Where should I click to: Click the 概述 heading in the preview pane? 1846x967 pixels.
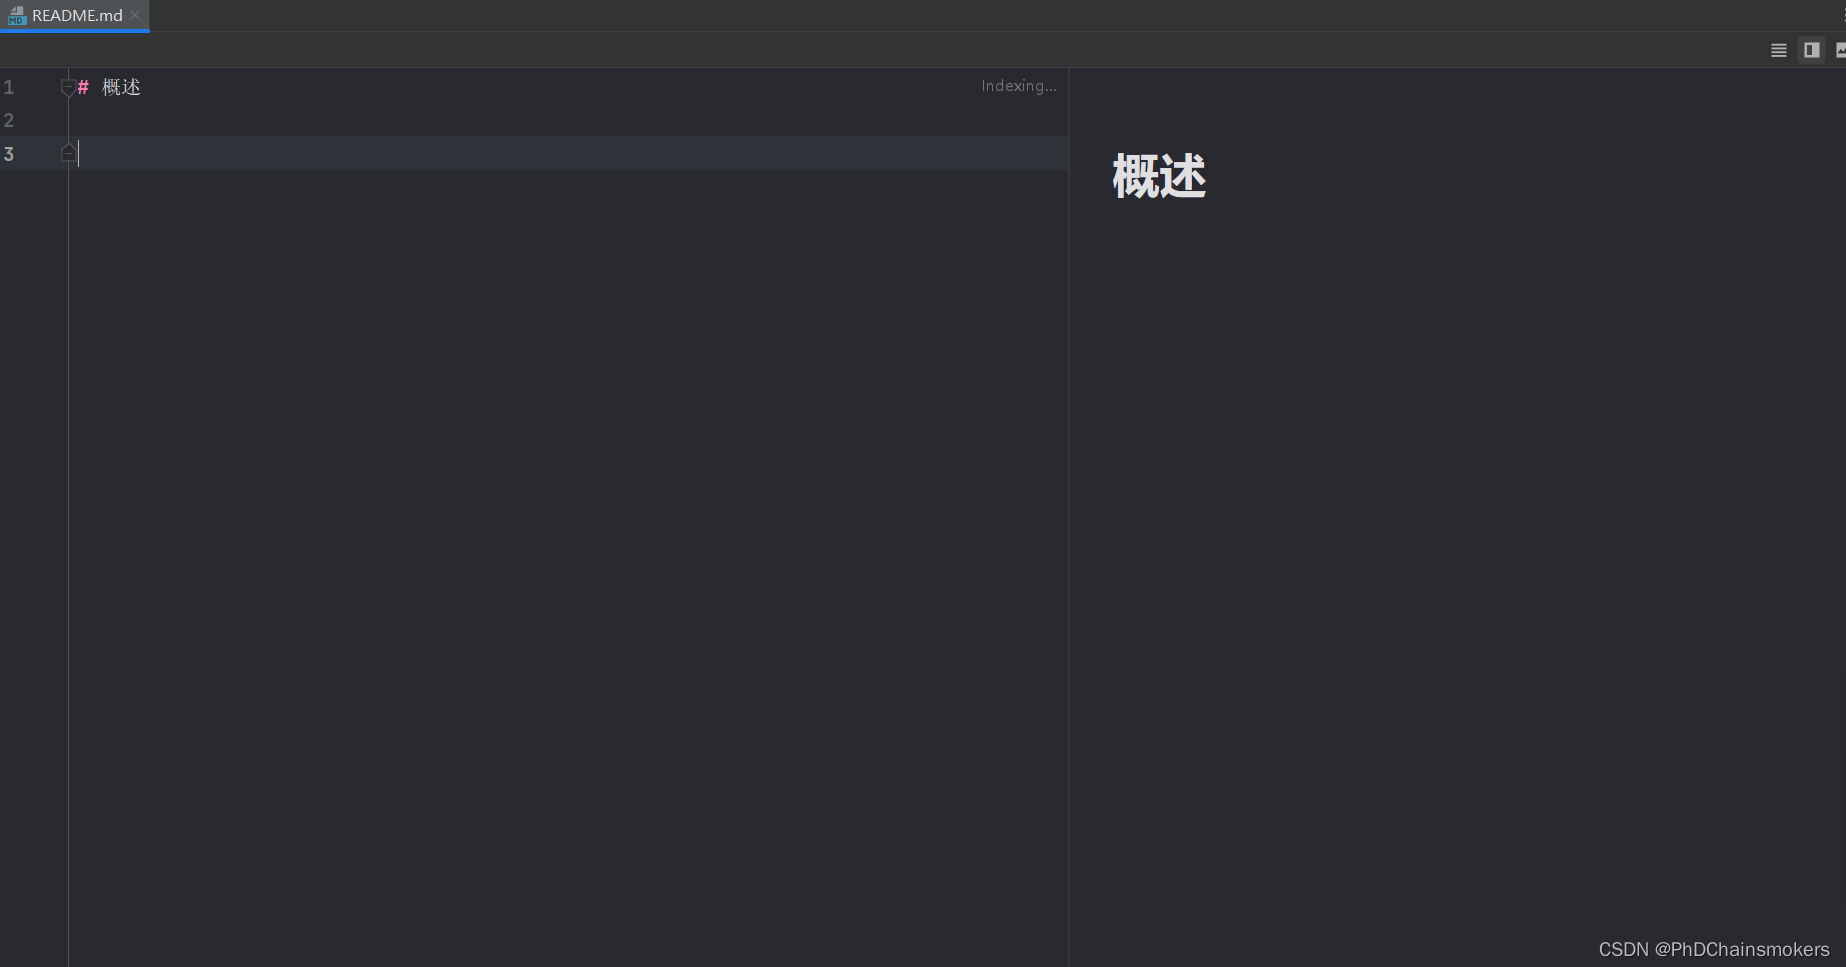1158,177
